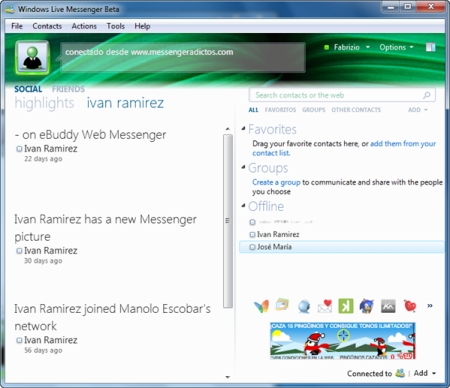Image resolution: width=450 pixels, height=388 pixels.
Task: Click status icon beside Ivan Ramirez in Offline list
Action: tap(252, 235)
